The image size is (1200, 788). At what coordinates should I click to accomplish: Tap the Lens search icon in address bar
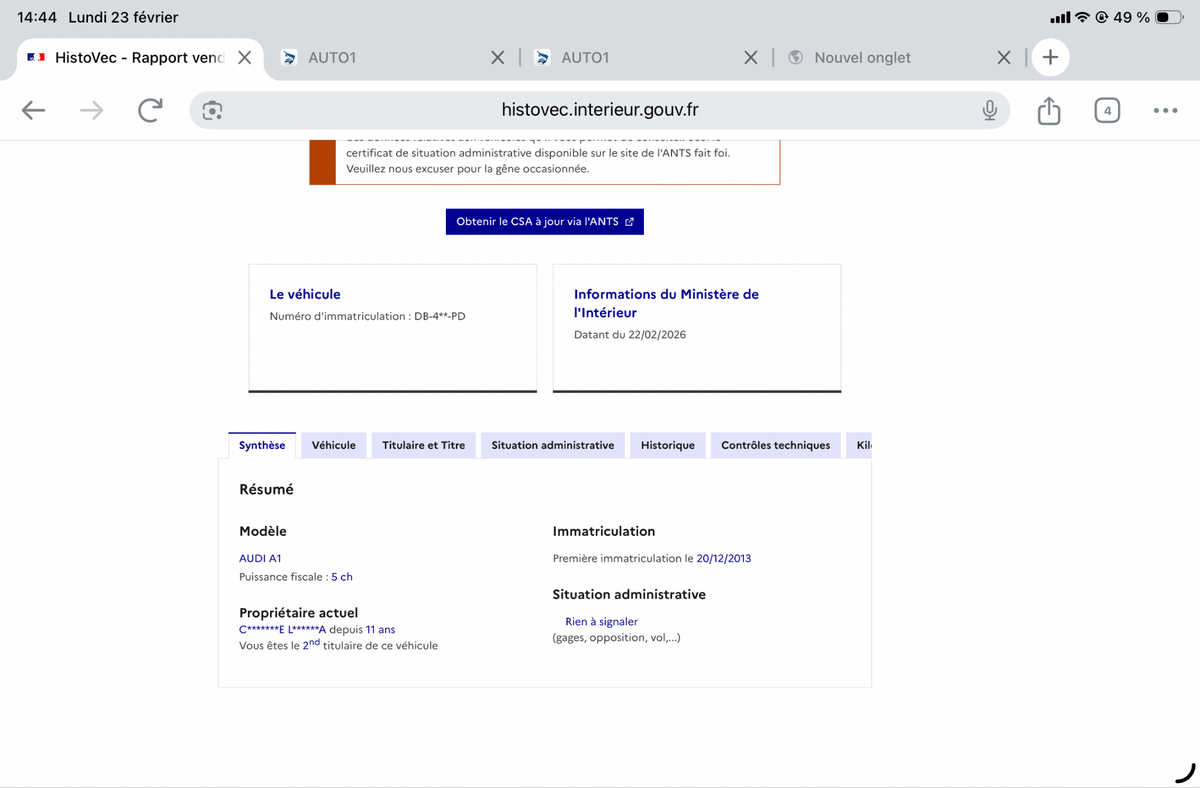(x=212, y=111)
